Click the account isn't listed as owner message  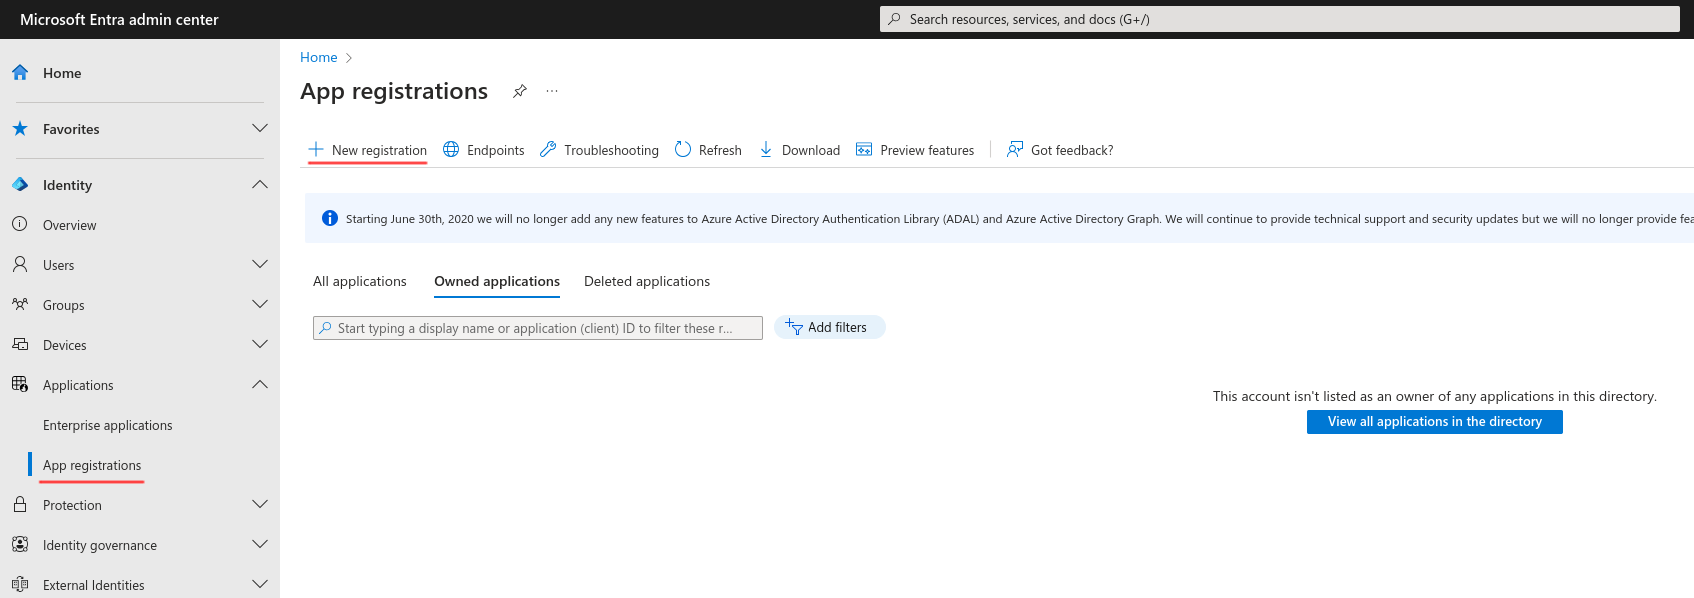coord(1435,396)
